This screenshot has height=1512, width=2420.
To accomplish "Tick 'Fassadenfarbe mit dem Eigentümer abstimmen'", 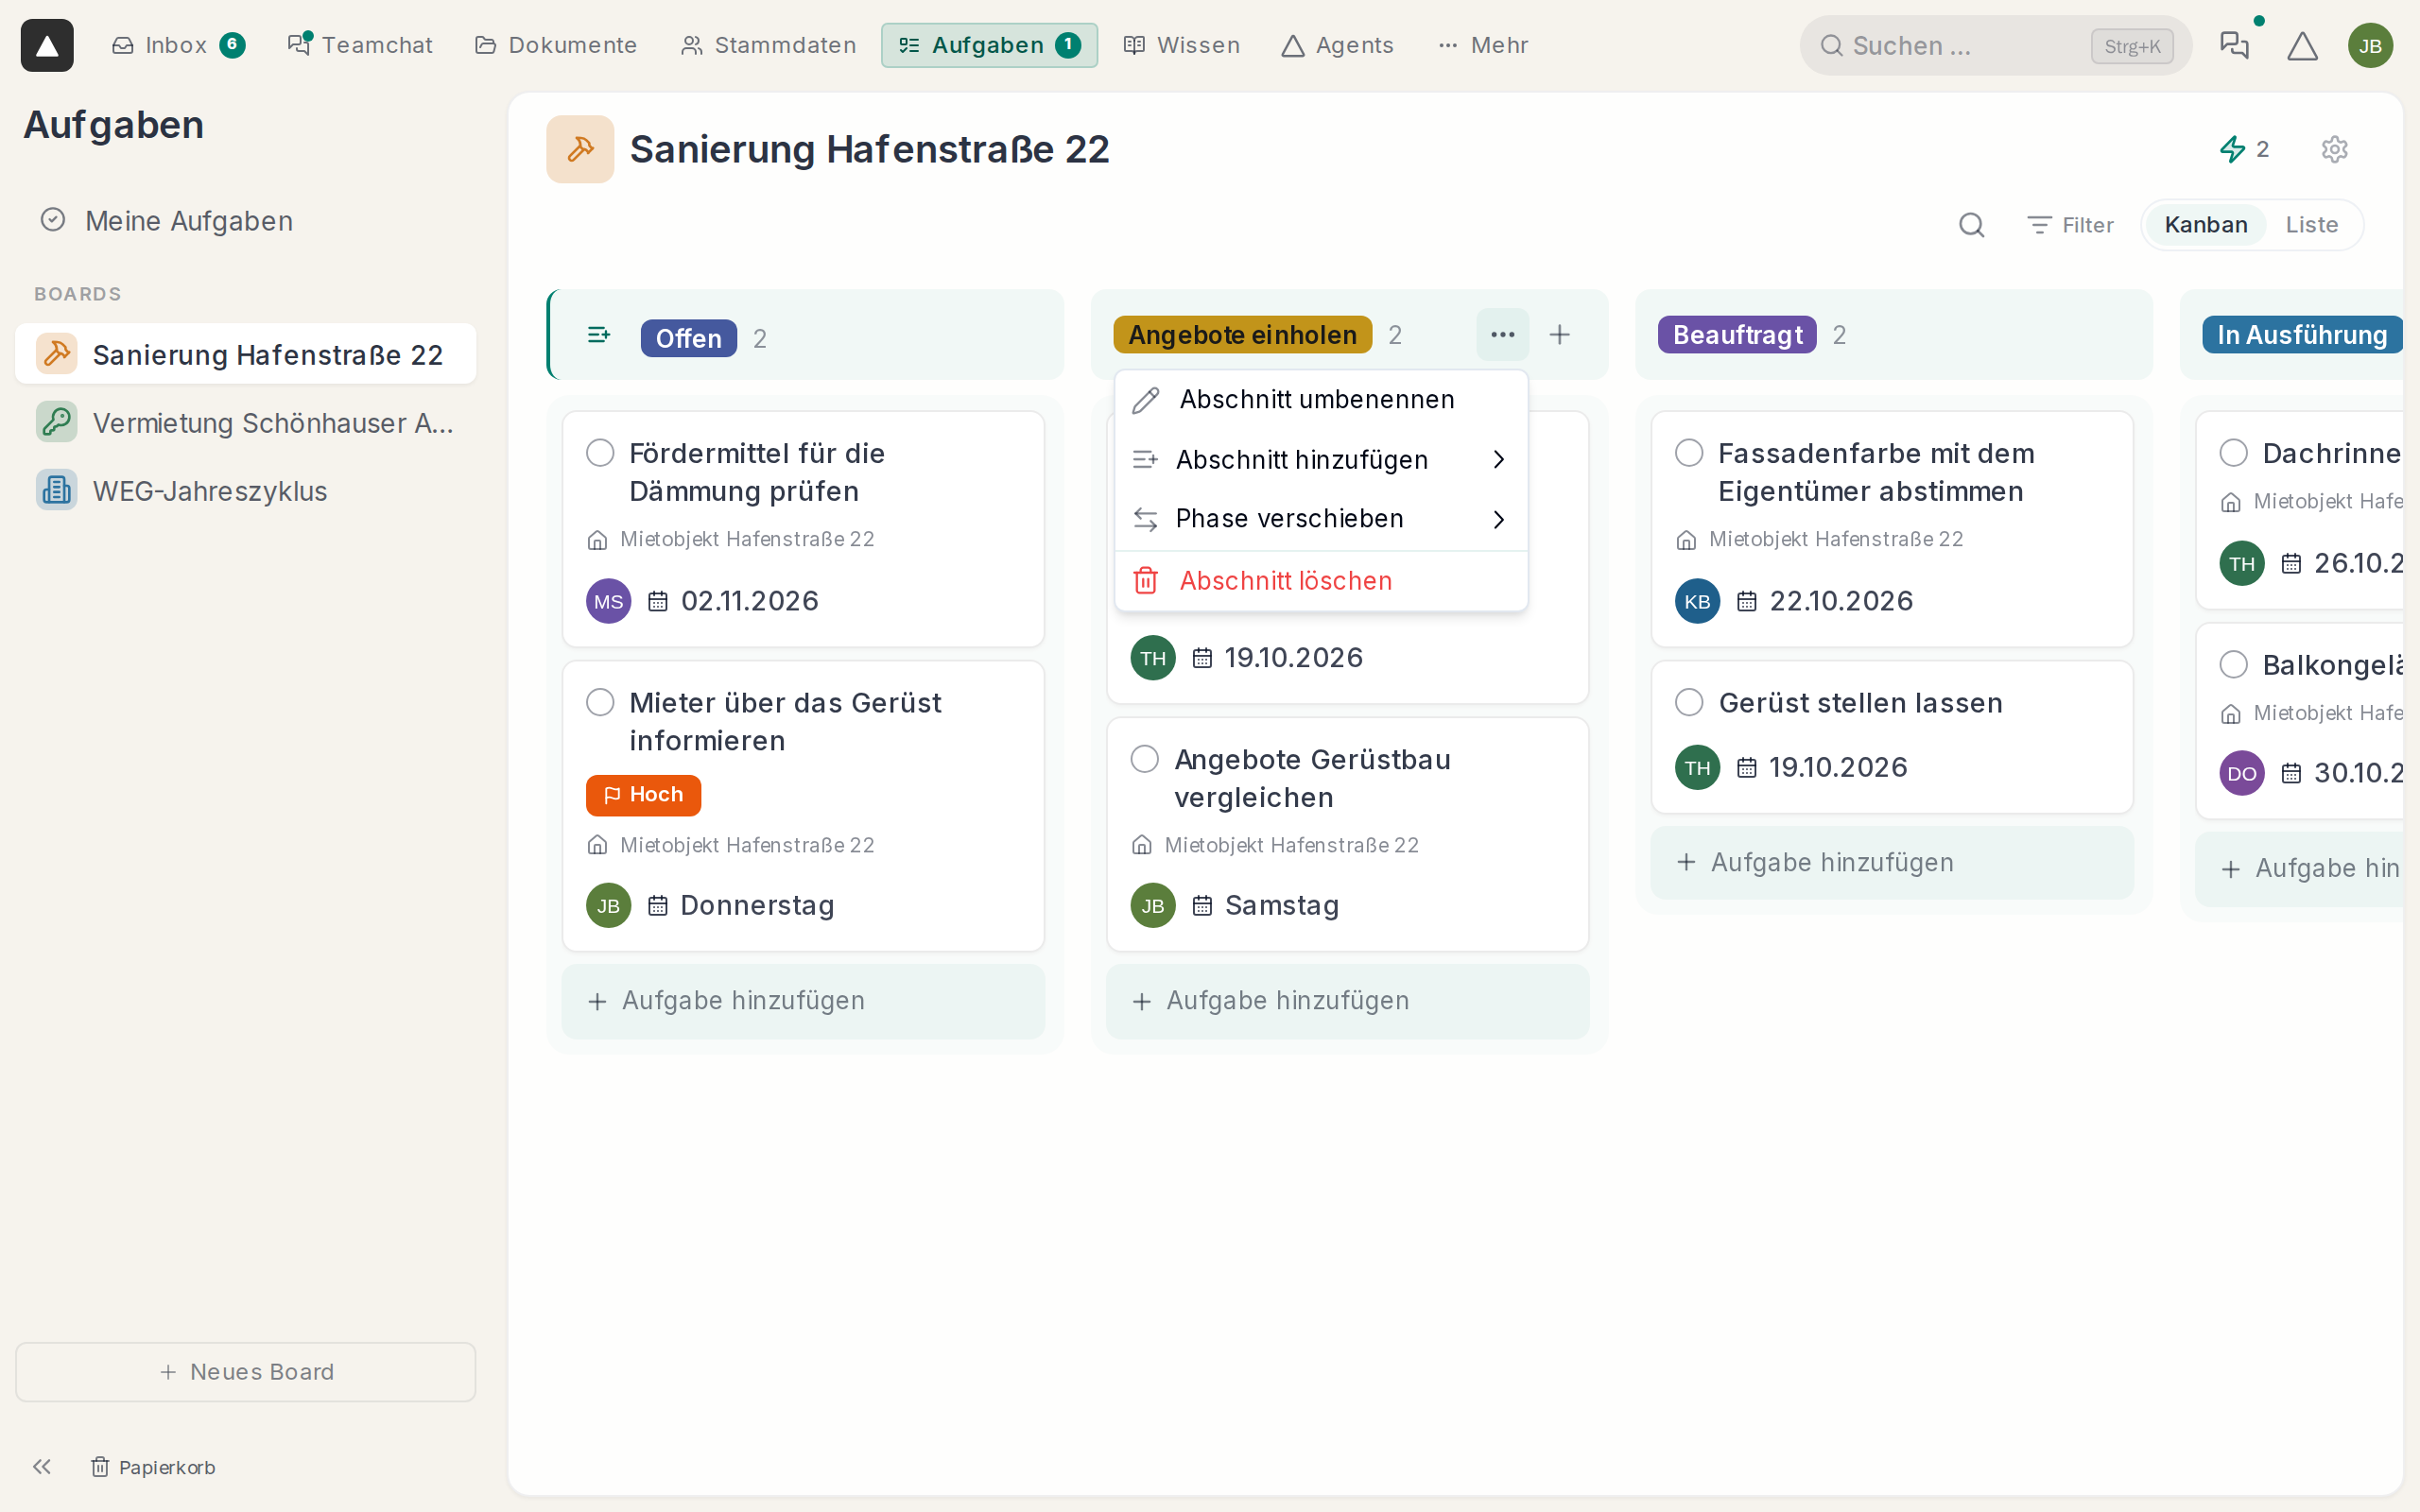I will click(x=1689, y=453).
